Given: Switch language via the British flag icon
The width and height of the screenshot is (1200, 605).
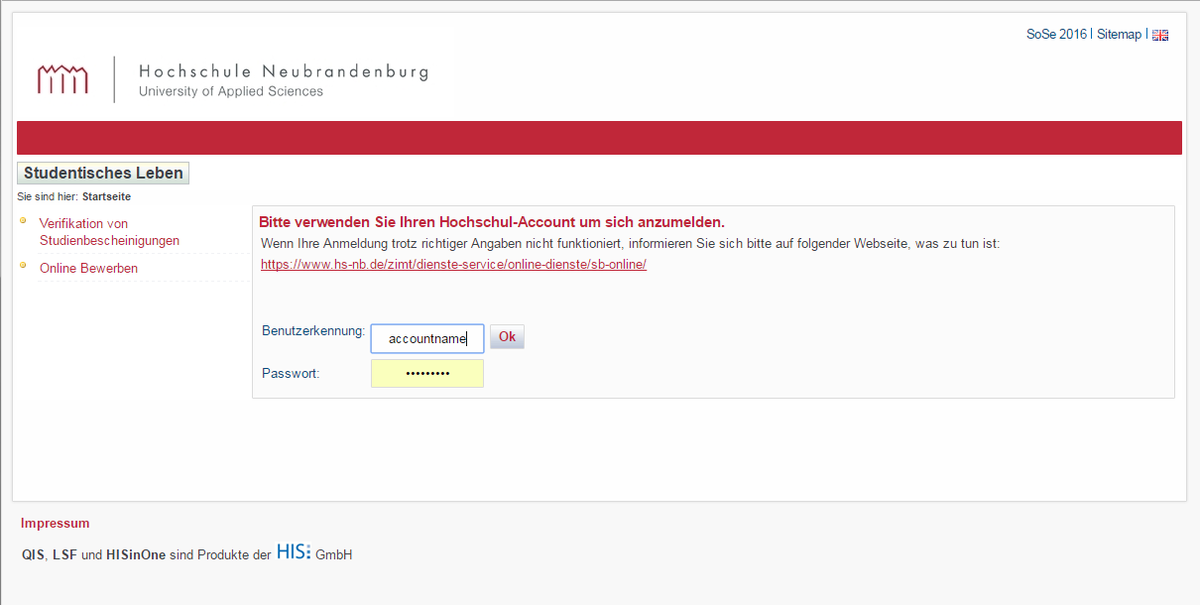Looking at the screenshot, I should click(1160, 35).
